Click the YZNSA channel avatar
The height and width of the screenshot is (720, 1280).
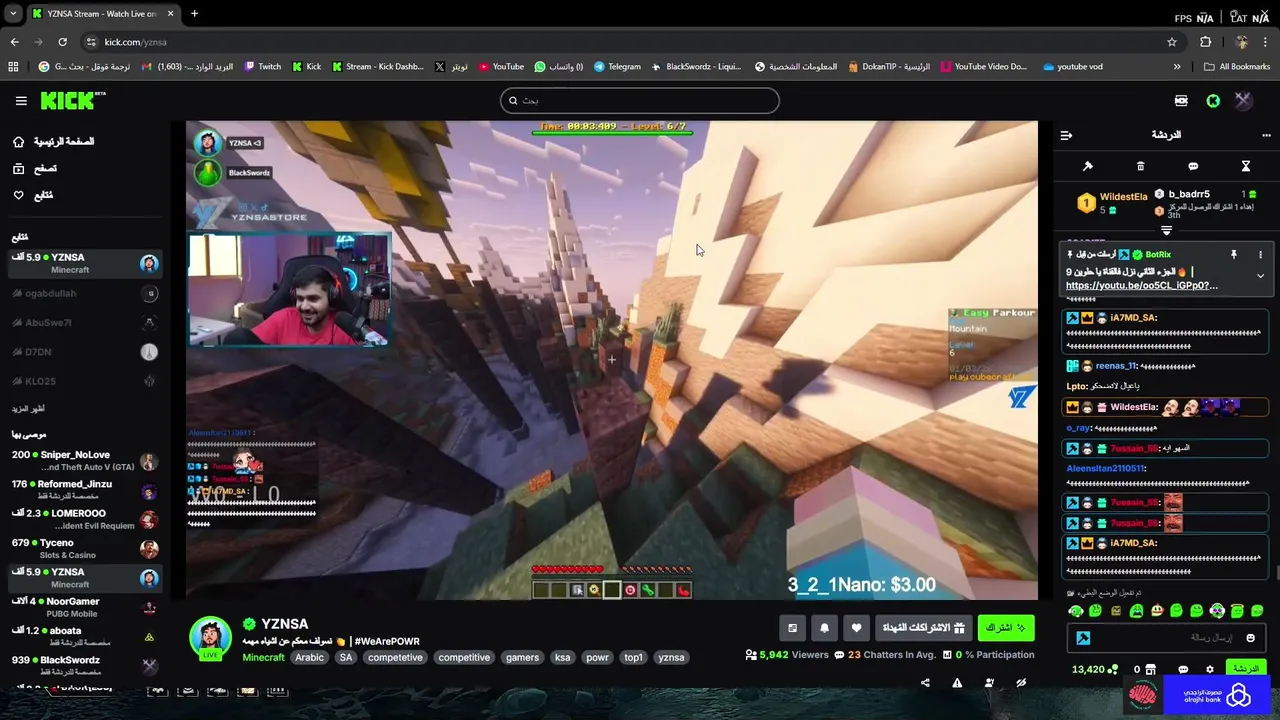coord(210,638)
